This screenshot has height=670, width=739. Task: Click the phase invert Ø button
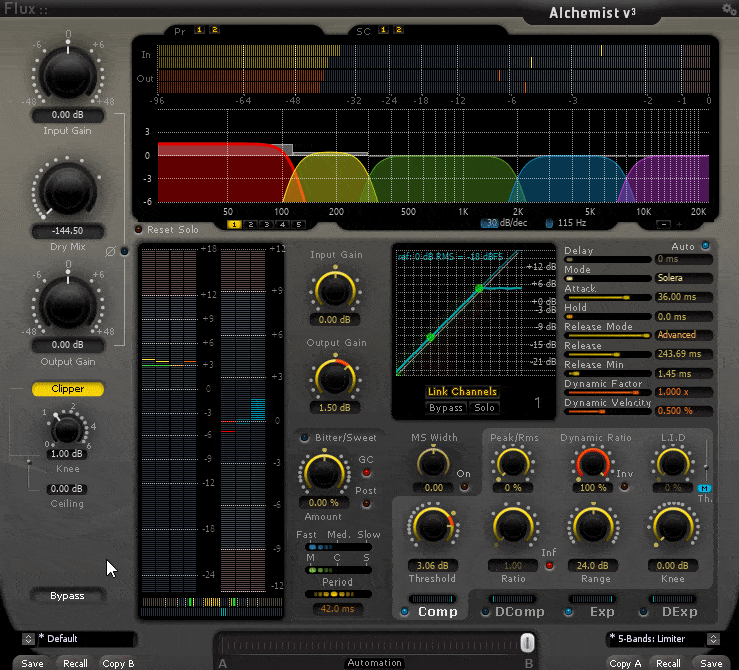[124, 251]
